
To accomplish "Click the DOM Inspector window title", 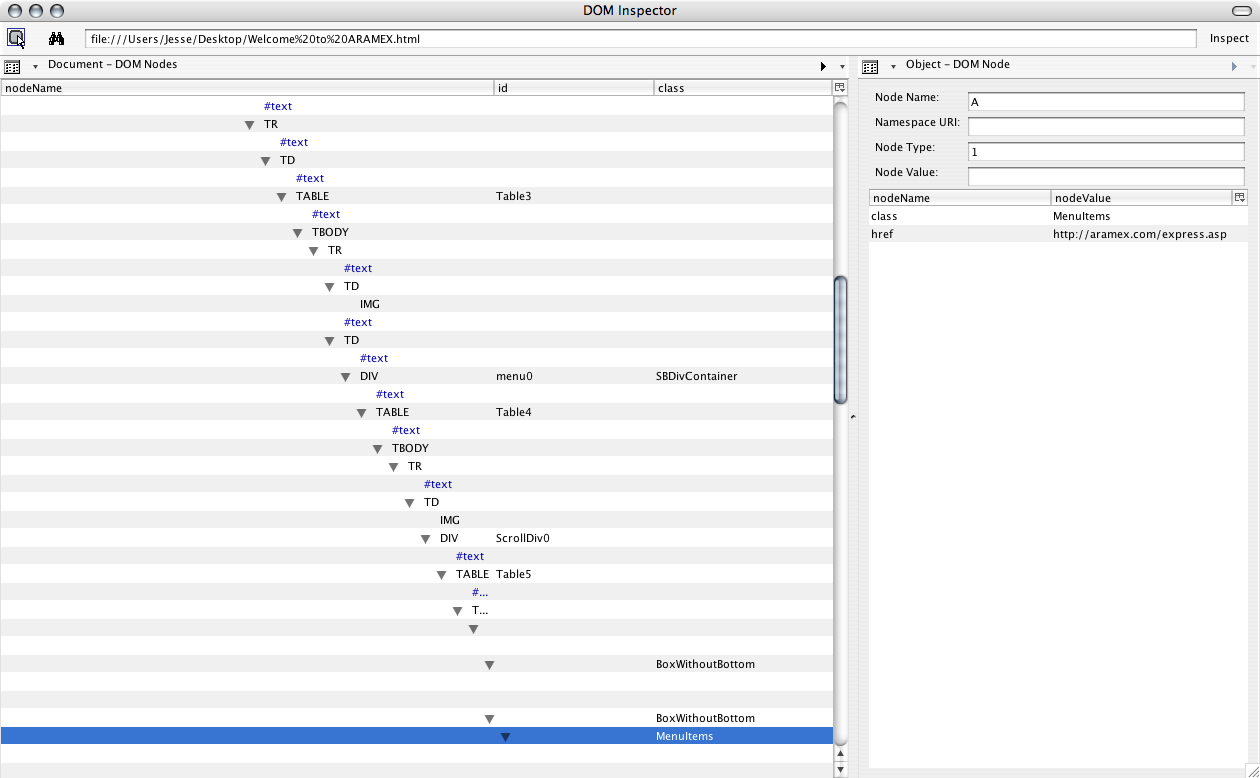I will [x=630, y=11].
